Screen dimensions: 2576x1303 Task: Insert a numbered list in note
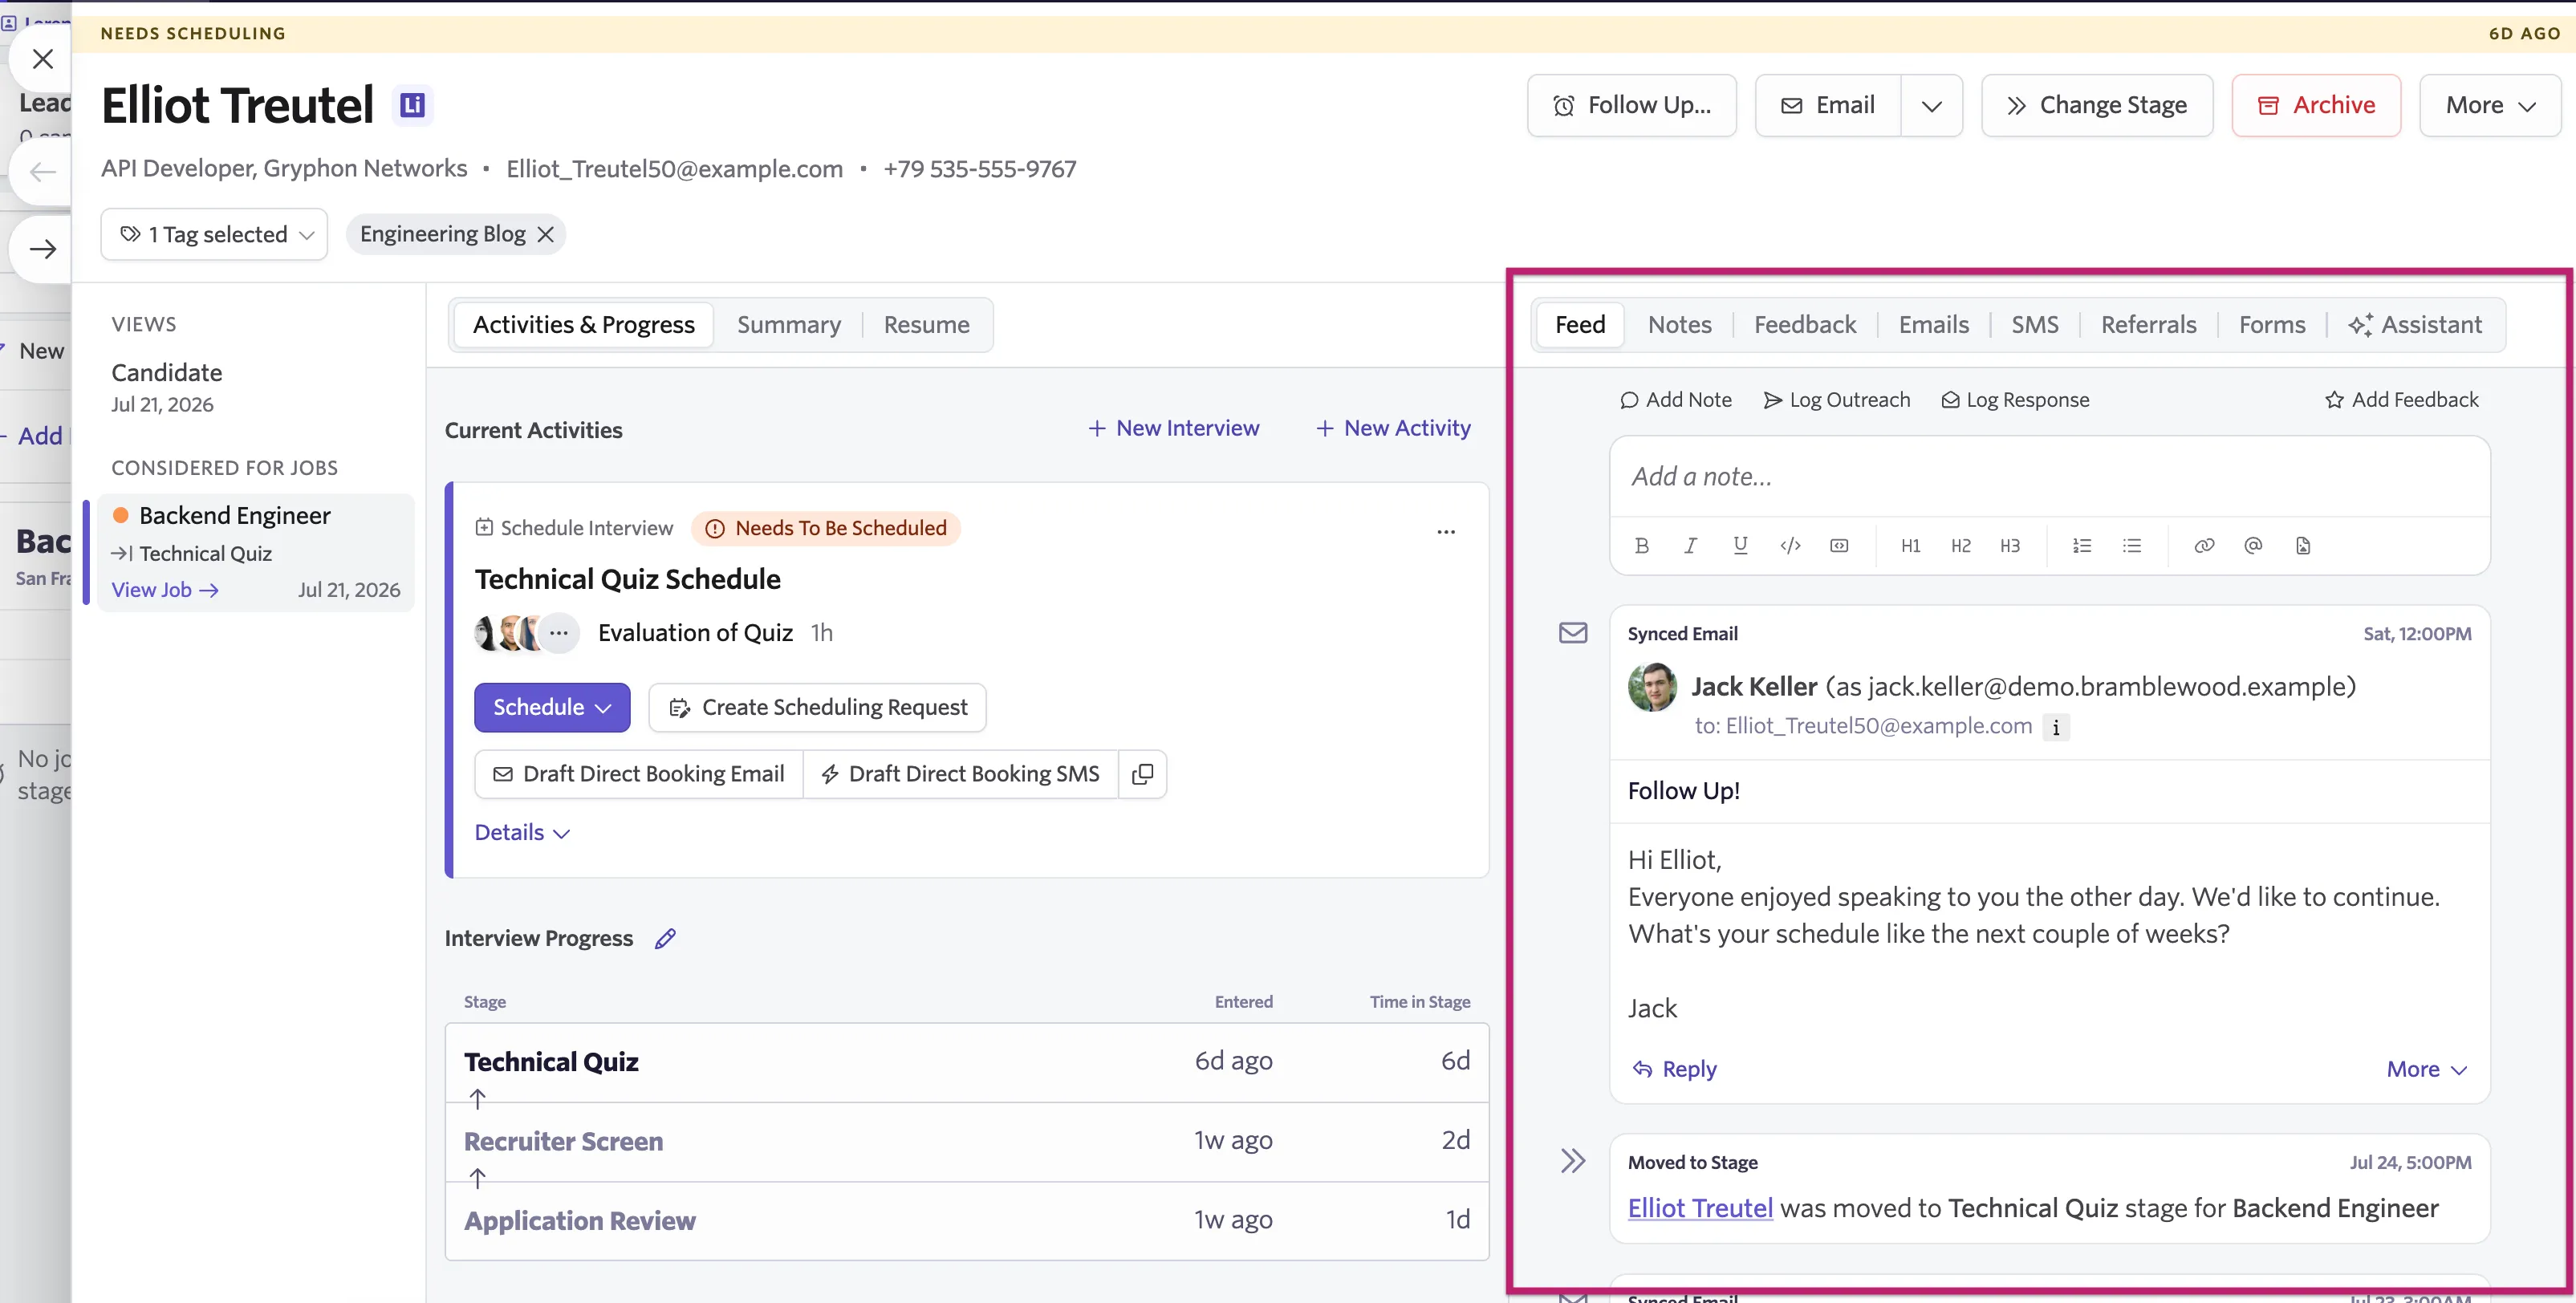2082,545
